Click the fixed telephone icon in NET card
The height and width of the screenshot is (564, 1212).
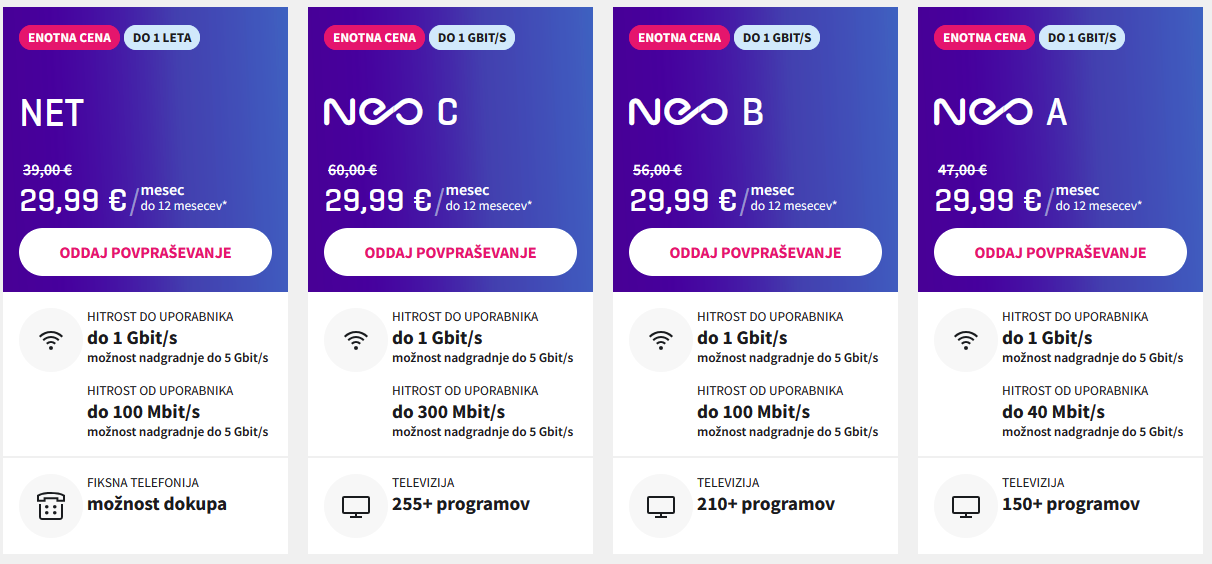point(51,506)
